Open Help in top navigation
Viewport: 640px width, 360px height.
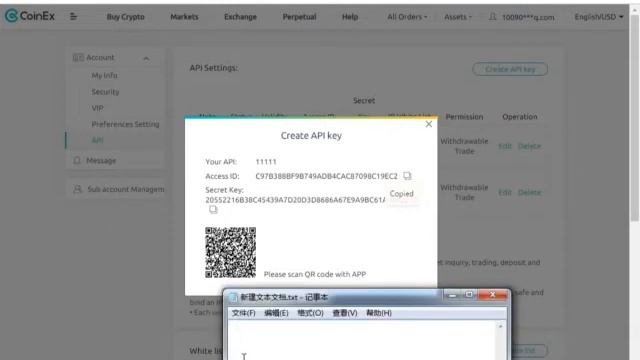click(x=350, y=17)
